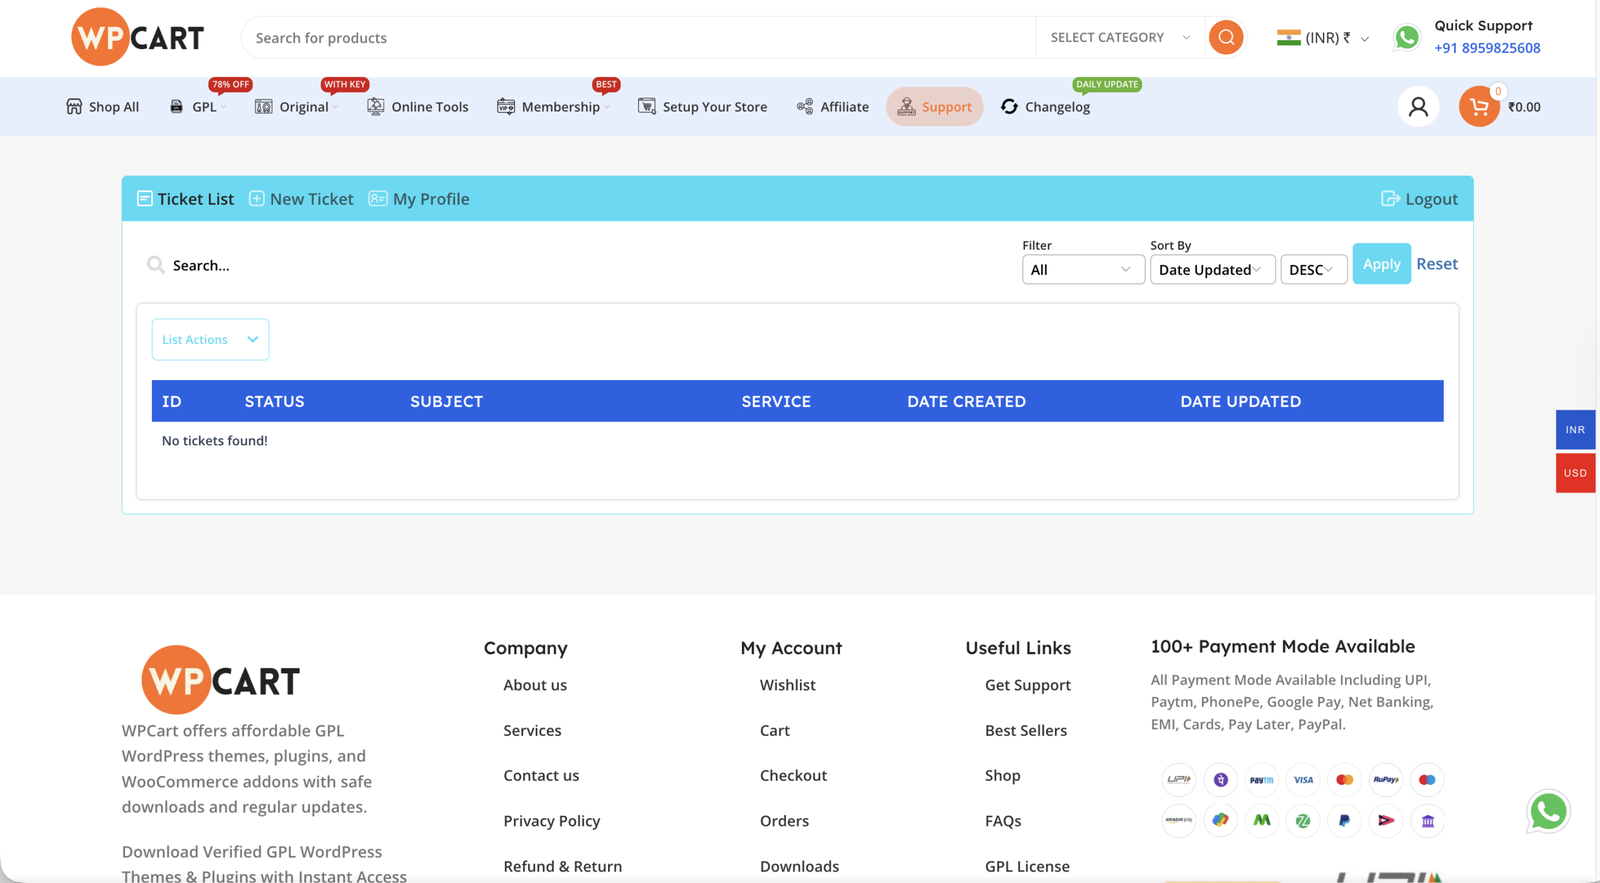Open floating WhatsApp chat bubble
This screenshot has height=883, width=1600.
click(x=1548, y=812)
